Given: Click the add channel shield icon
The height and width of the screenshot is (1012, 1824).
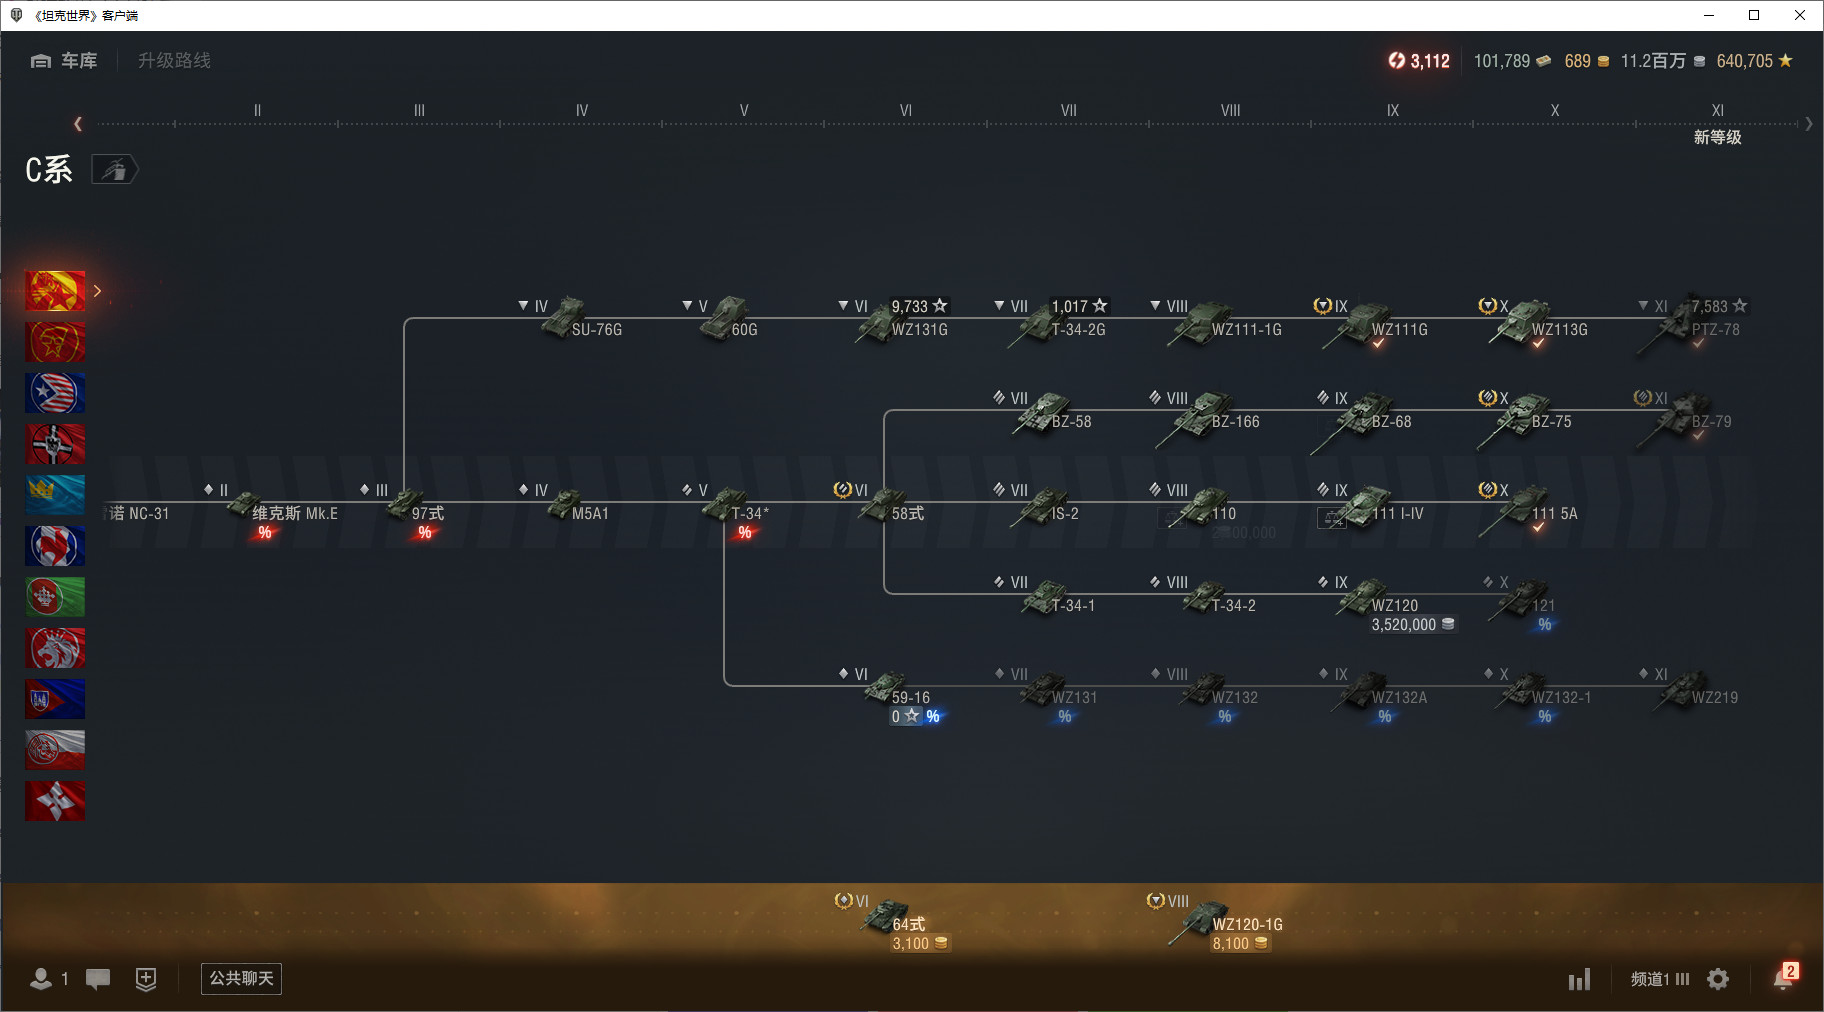Looking at the screenshot, I should pos(146,979).
